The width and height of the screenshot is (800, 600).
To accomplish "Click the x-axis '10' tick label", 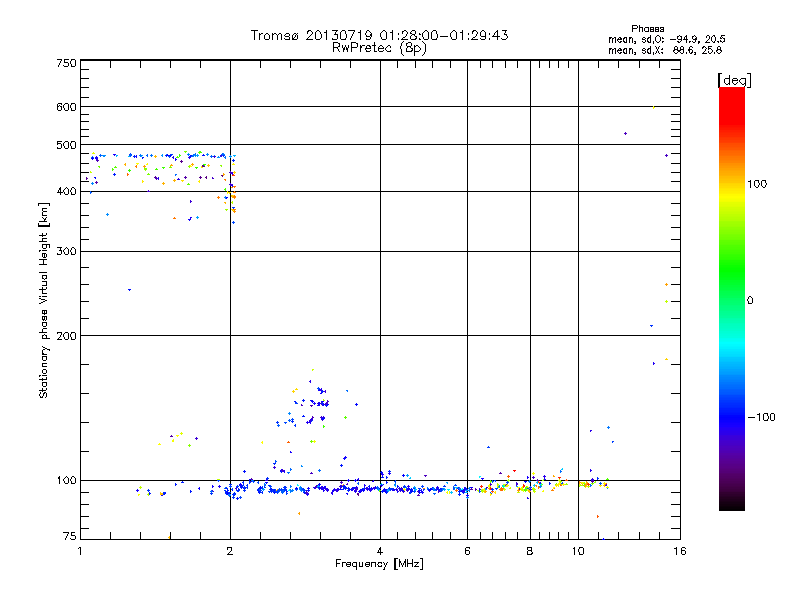I will tap(578, 551).
